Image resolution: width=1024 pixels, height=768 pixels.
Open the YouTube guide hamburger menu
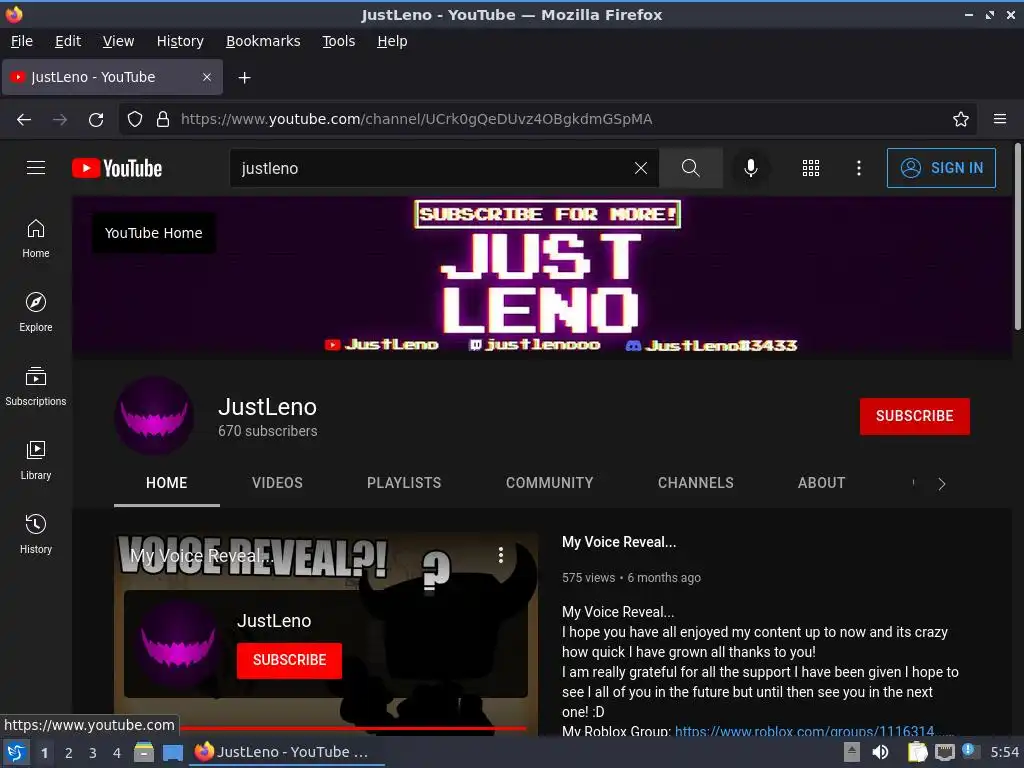click(36, 168)
